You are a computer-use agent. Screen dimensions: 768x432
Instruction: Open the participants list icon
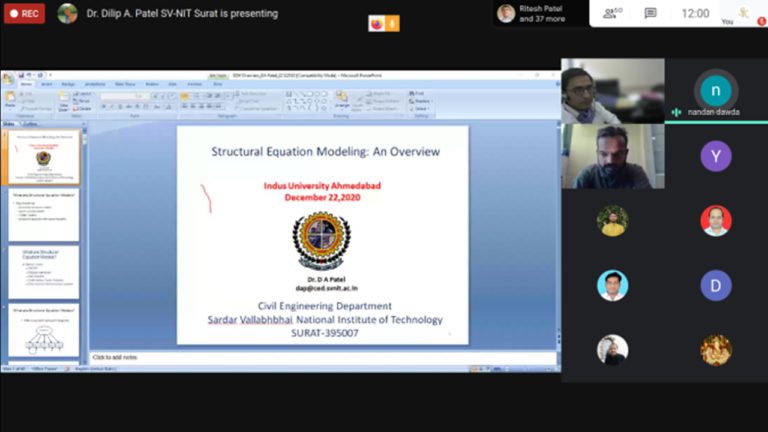tap(612, 13)
